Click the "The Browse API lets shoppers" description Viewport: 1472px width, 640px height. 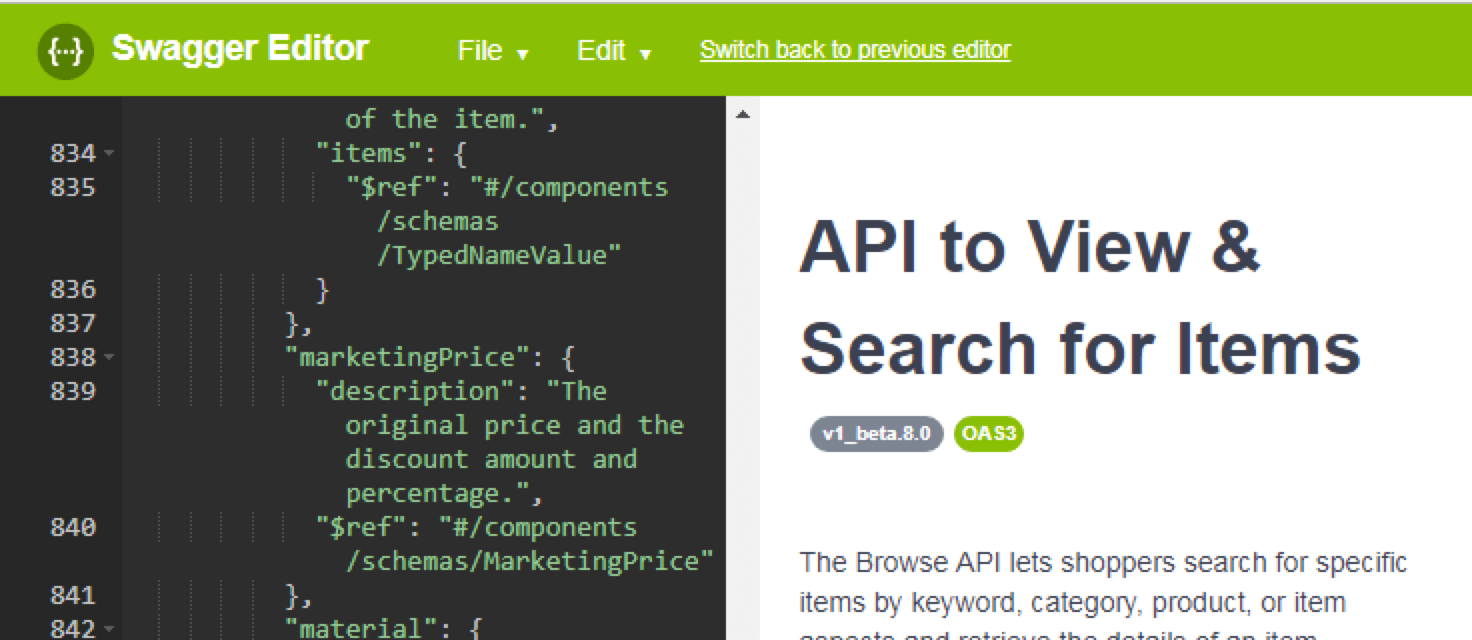point(1103,562)
